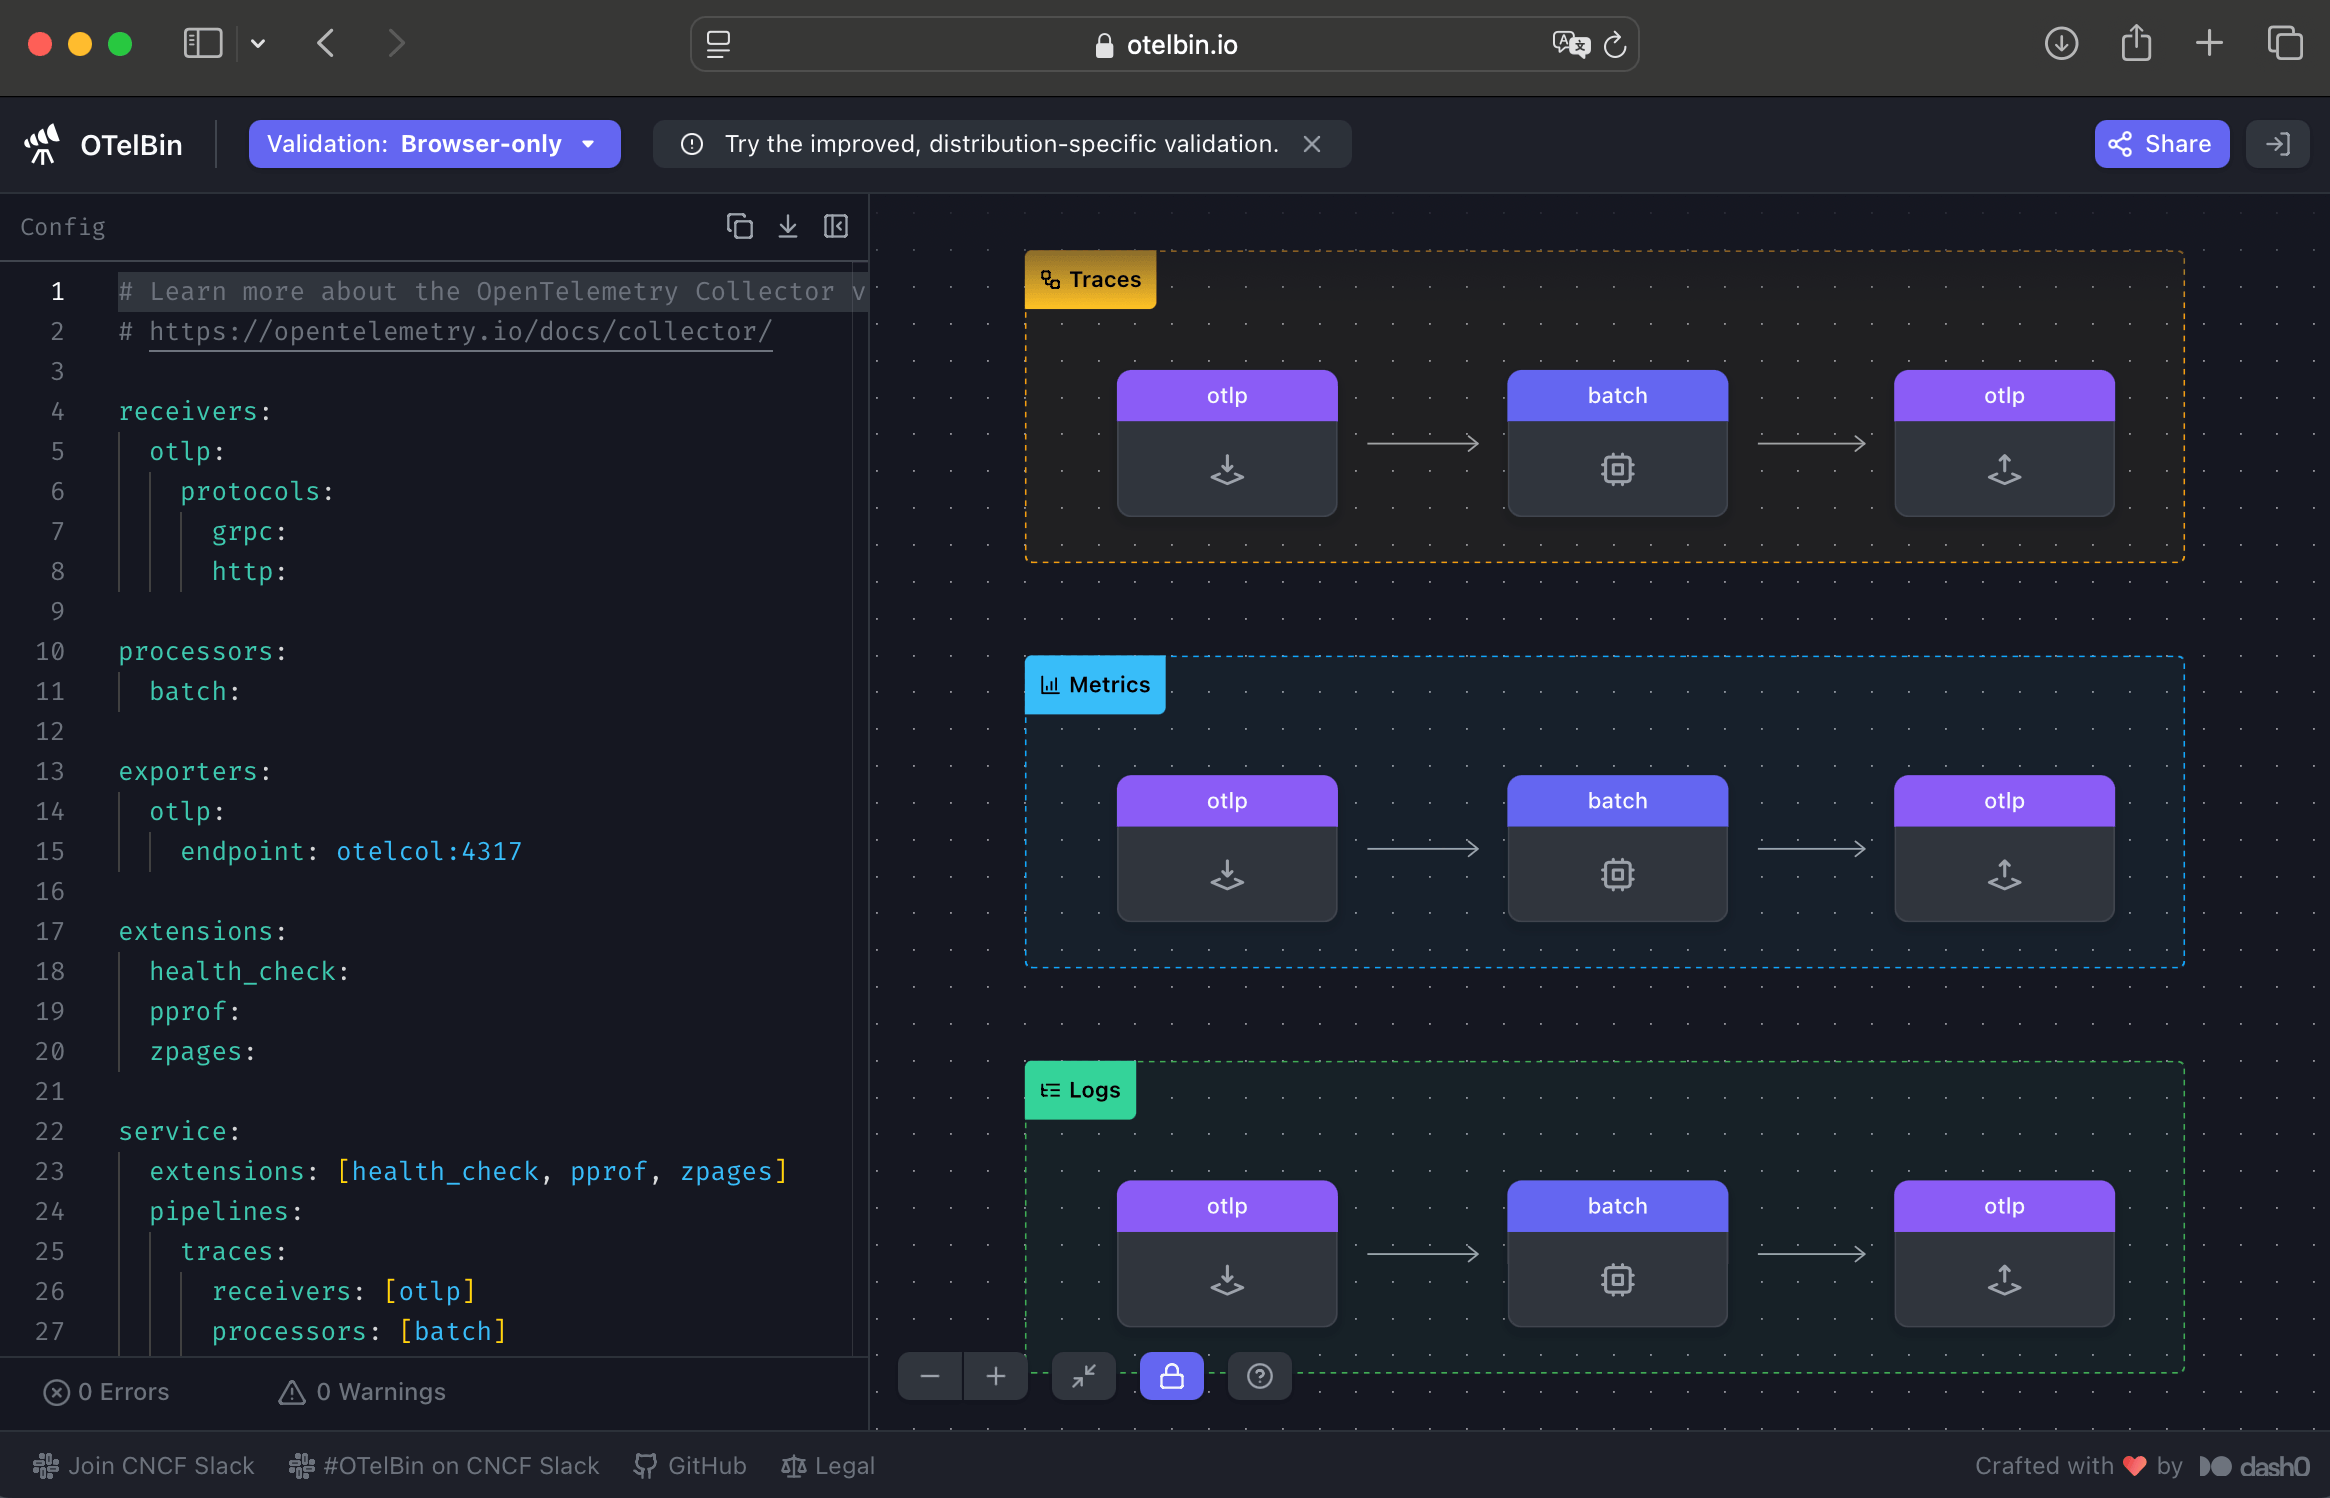Image resolution: width=2330 pixels, height=1498 pixels.
Task: Open #OTelBin on CNCF Slack link
Action: pos(444,1466)
